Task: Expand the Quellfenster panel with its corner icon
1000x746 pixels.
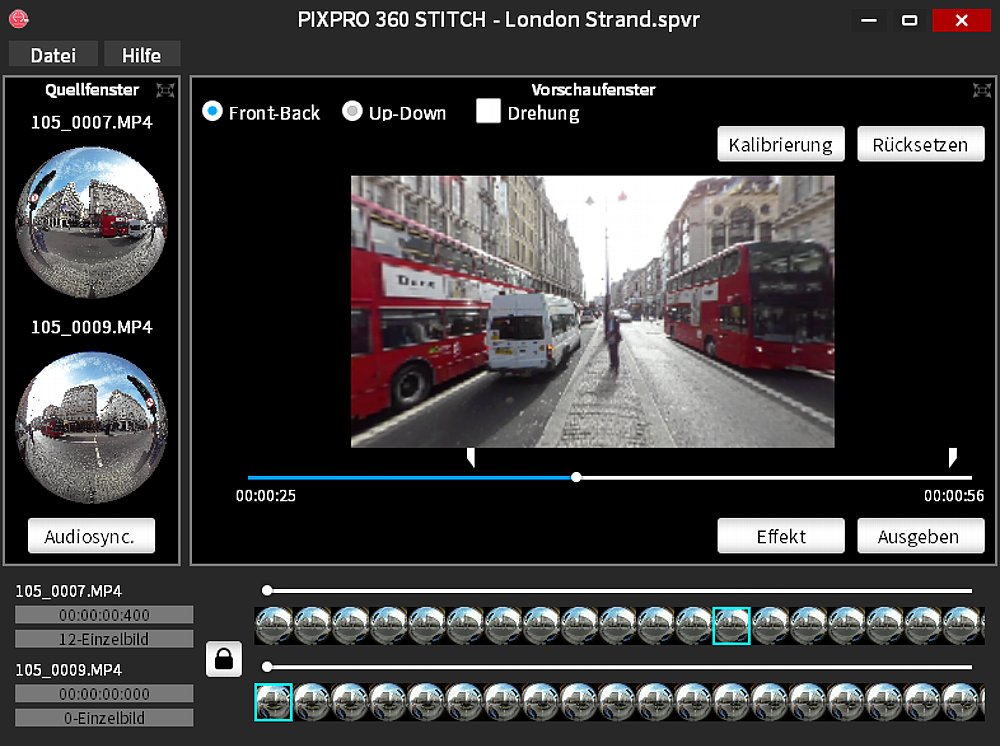Action: (x=165, y=90)
